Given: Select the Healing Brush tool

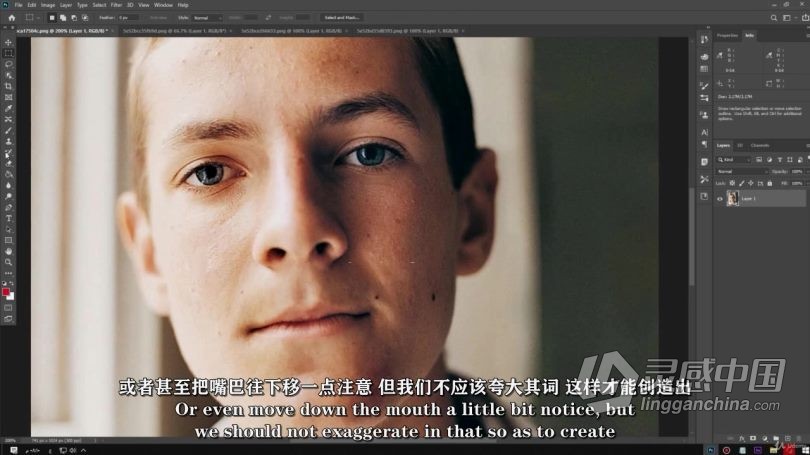Looking at the screenshot, I should (x=8, y=119).
